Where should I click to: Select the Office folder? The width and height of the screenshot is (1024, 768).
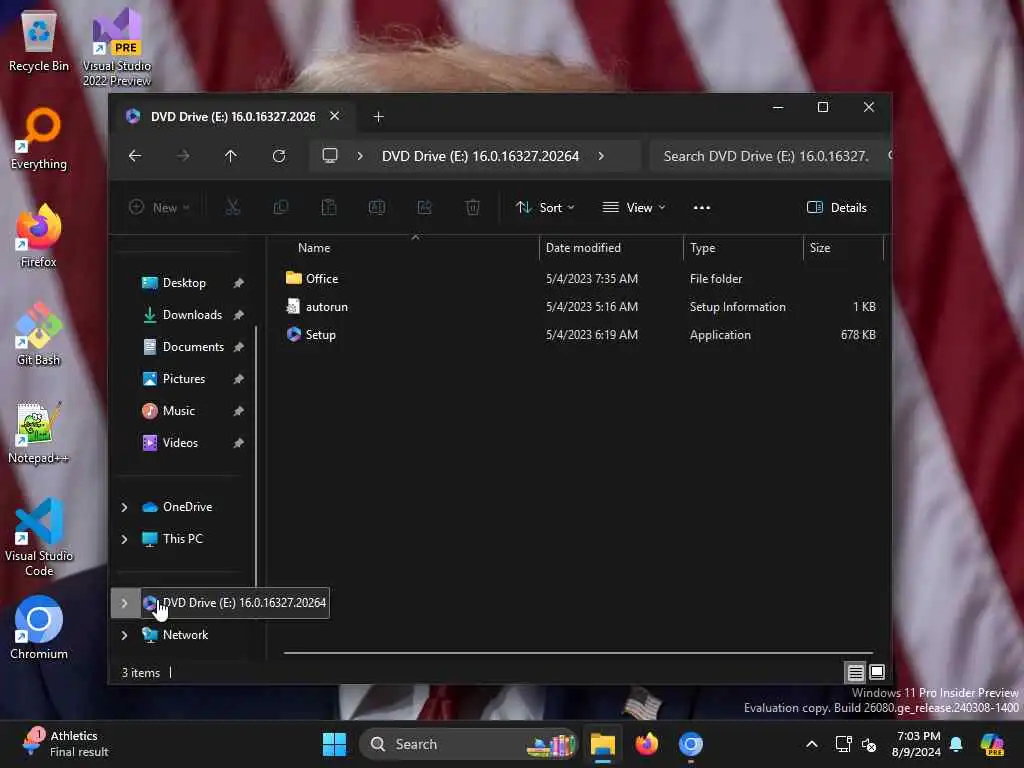click(321, 279)
